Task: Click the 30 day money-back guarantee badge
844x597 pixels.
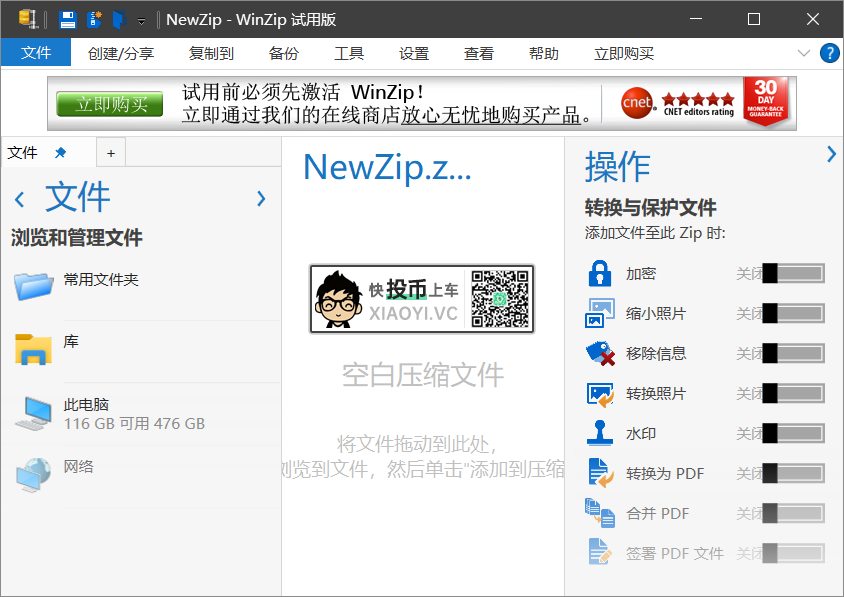Action: pyautogui.click(x=765, y=101)
